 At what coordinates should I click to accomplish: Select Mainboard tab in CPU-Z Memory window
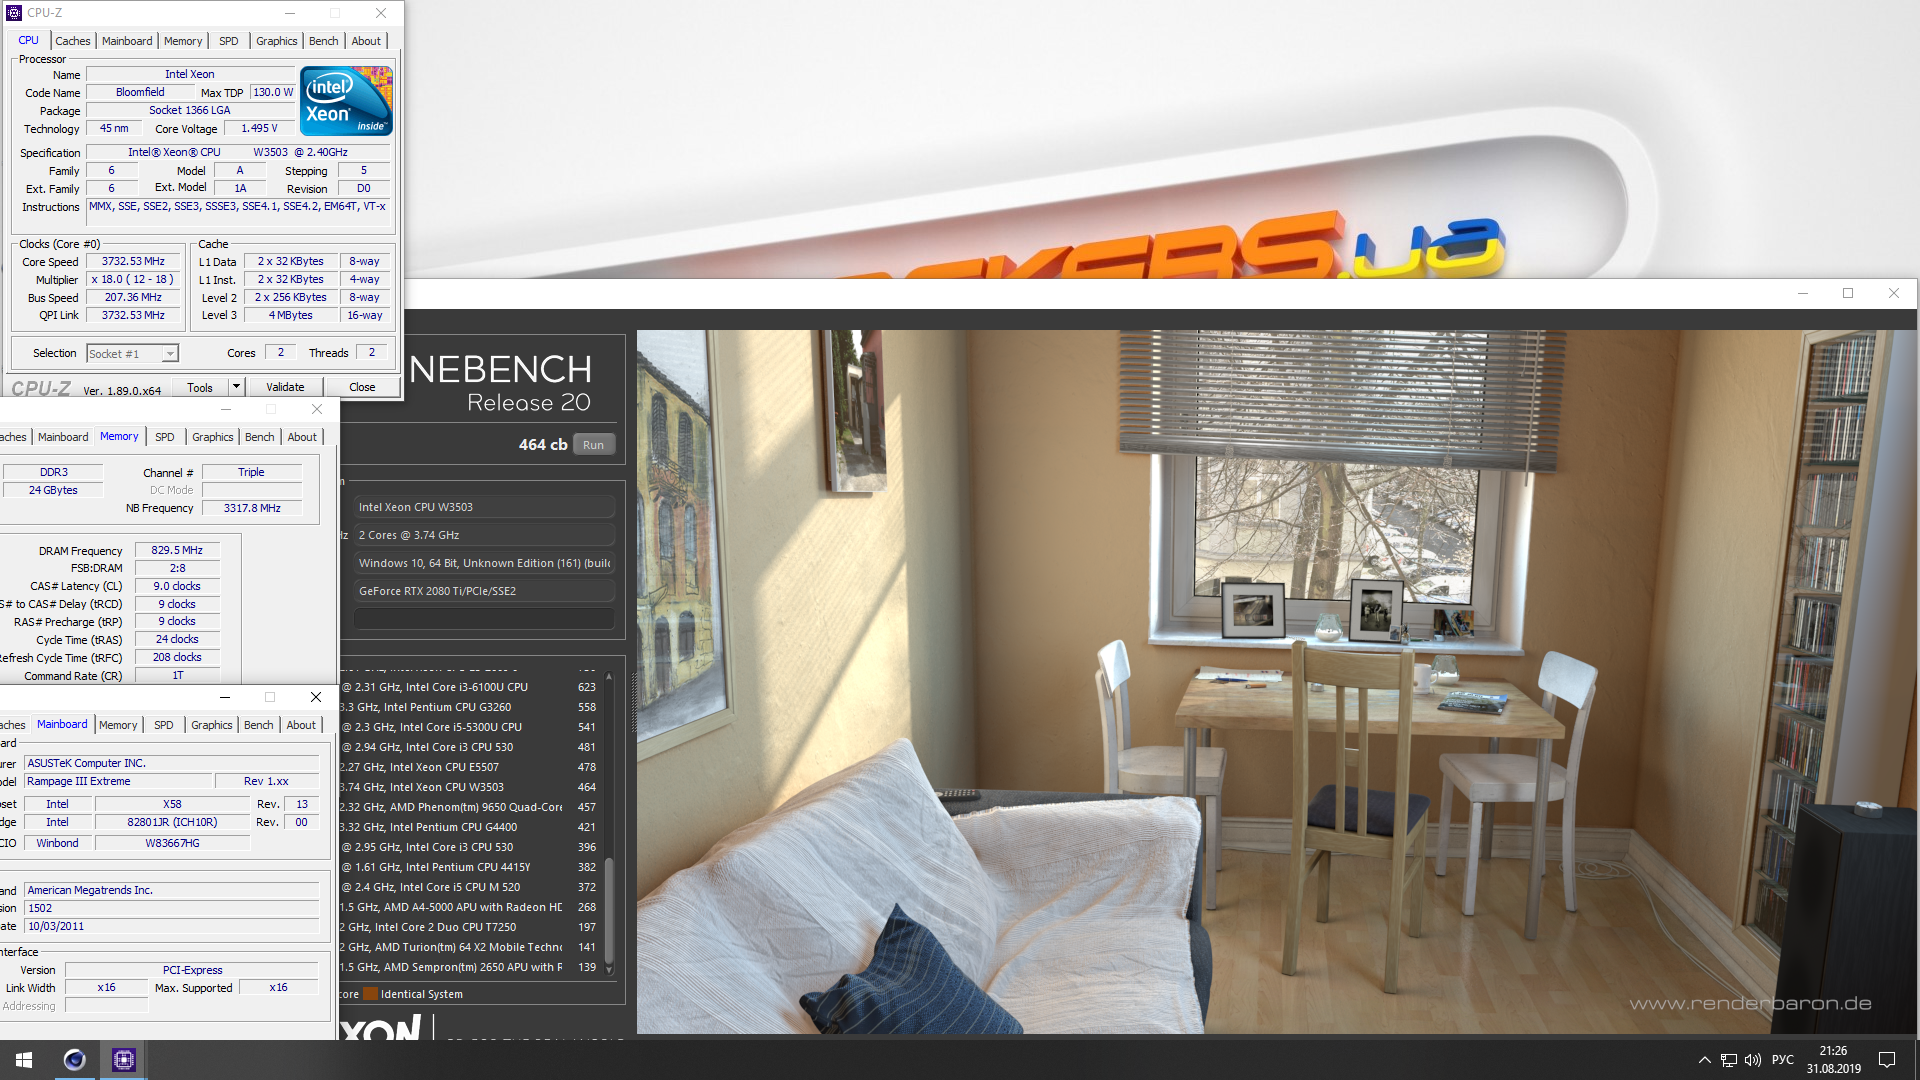point(63,437)
